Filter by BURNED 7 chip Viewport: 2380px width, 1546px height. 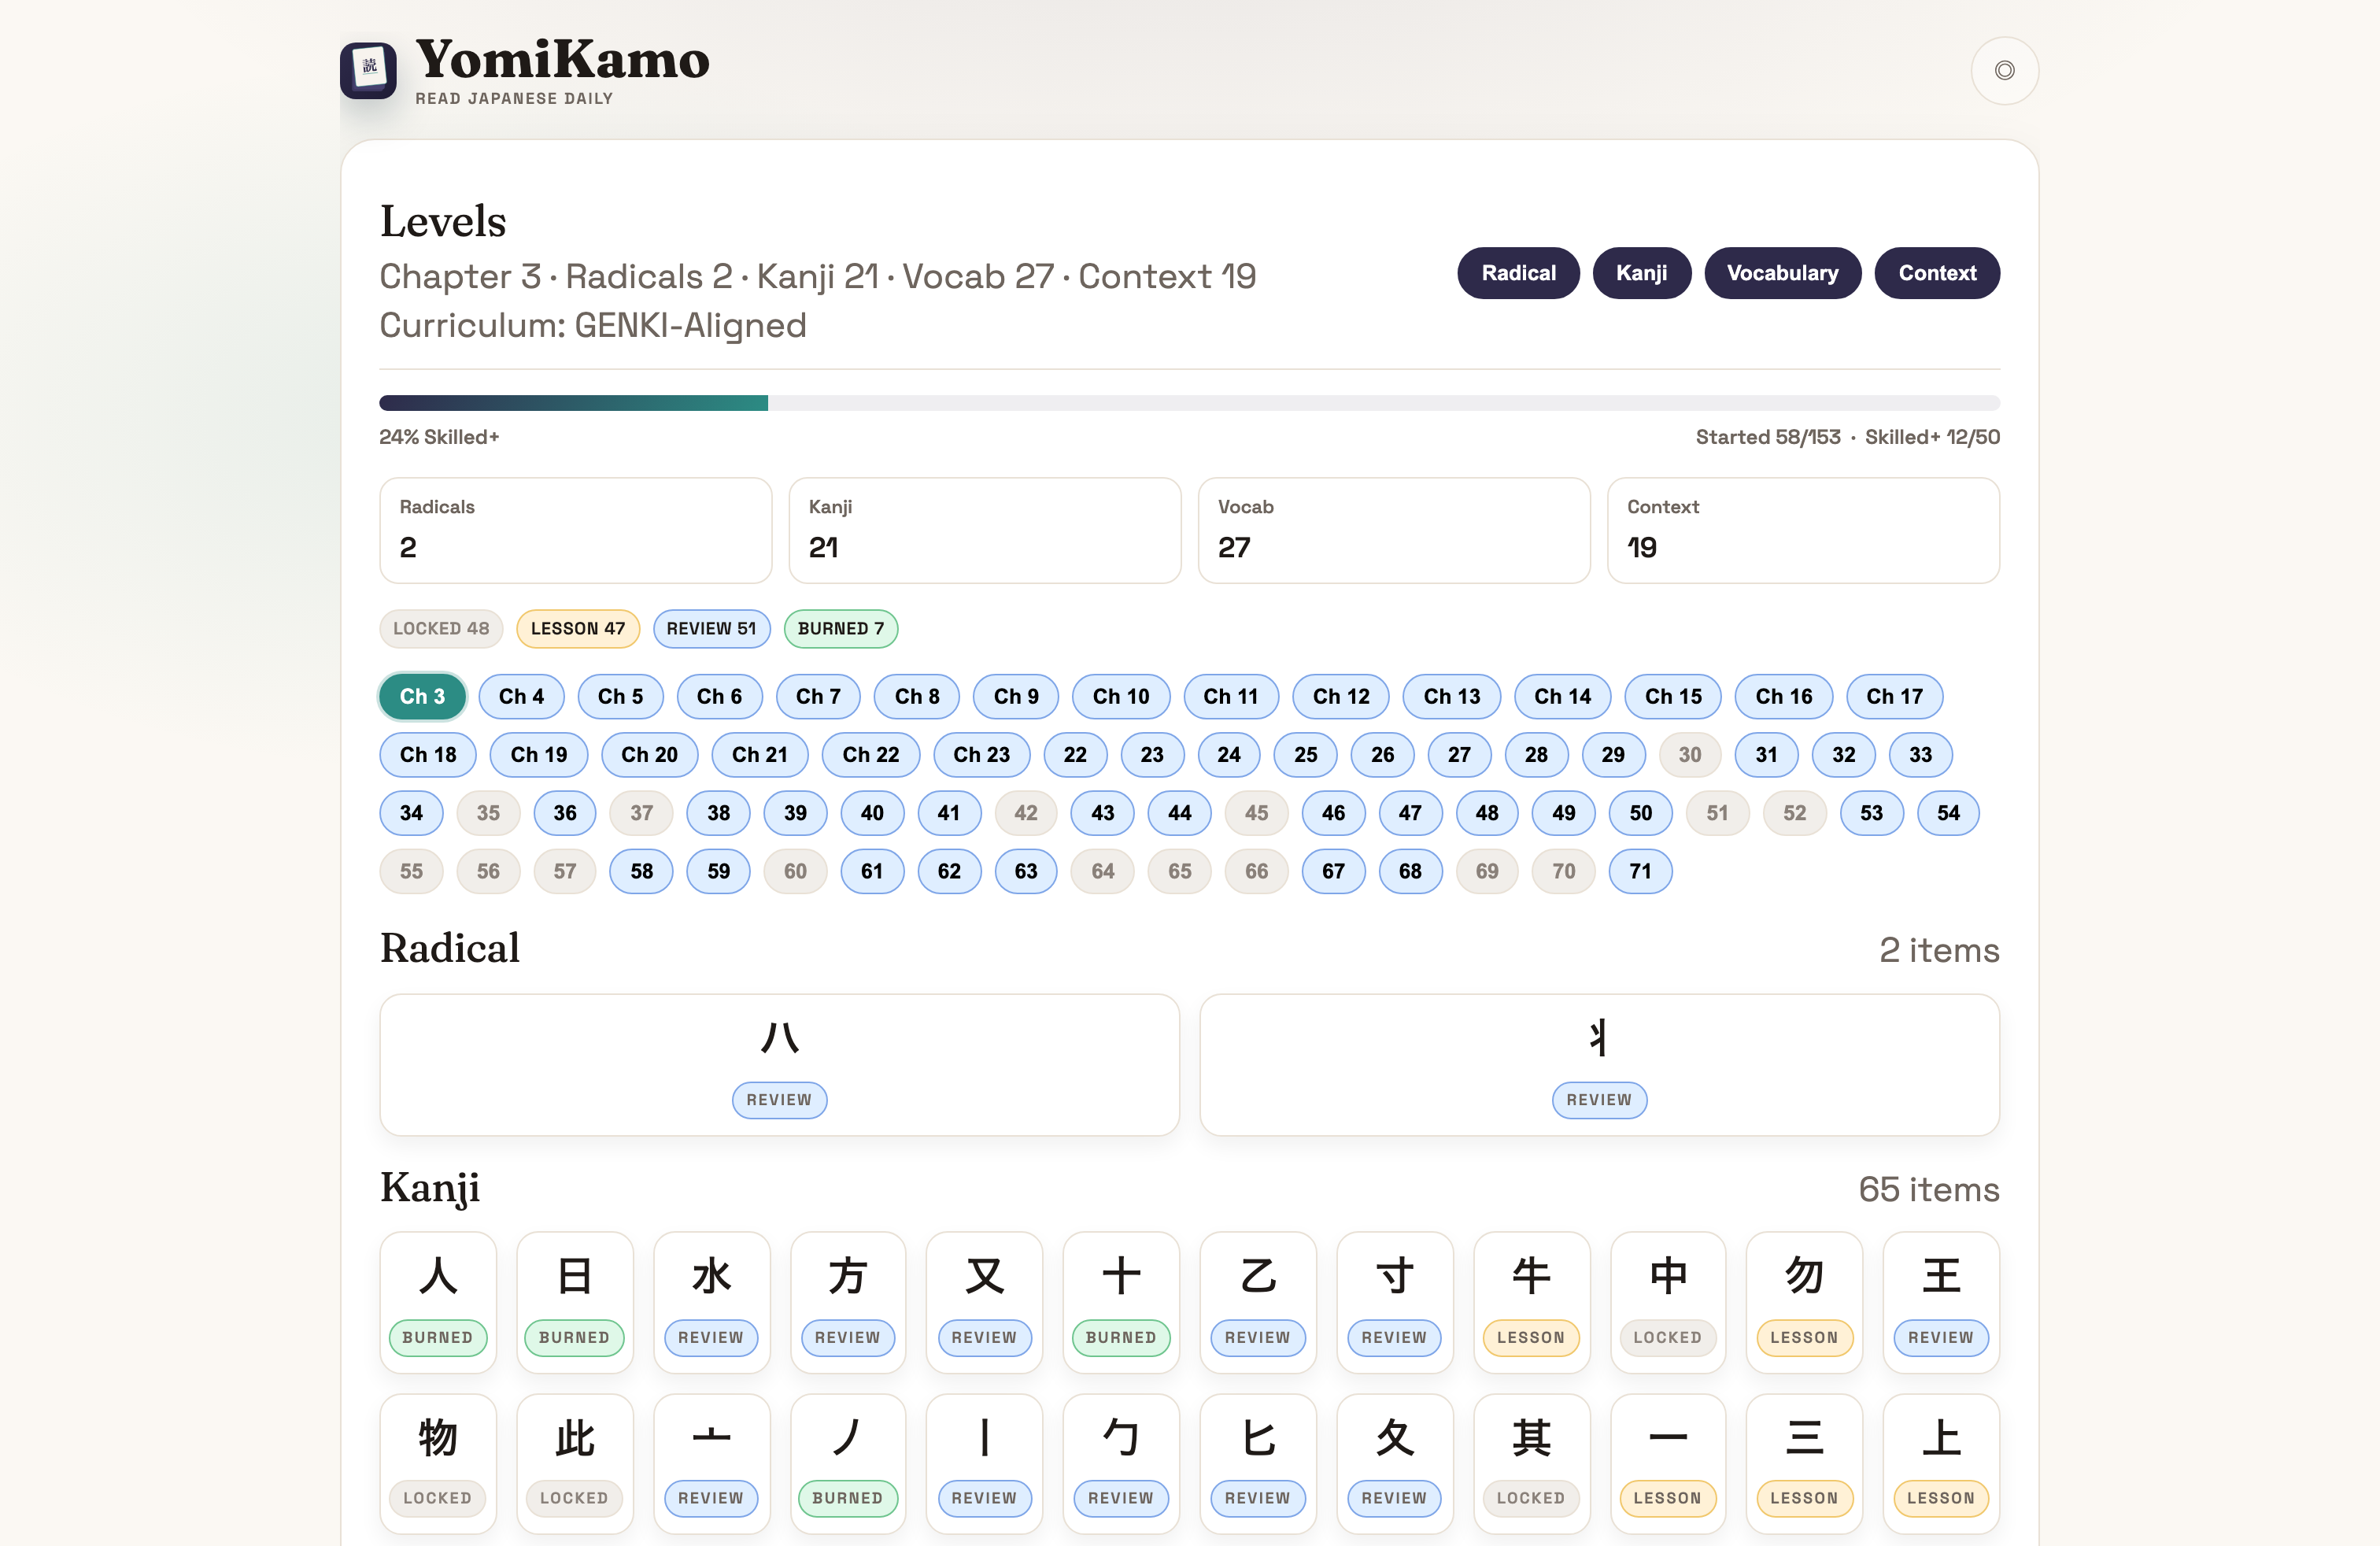841,628
